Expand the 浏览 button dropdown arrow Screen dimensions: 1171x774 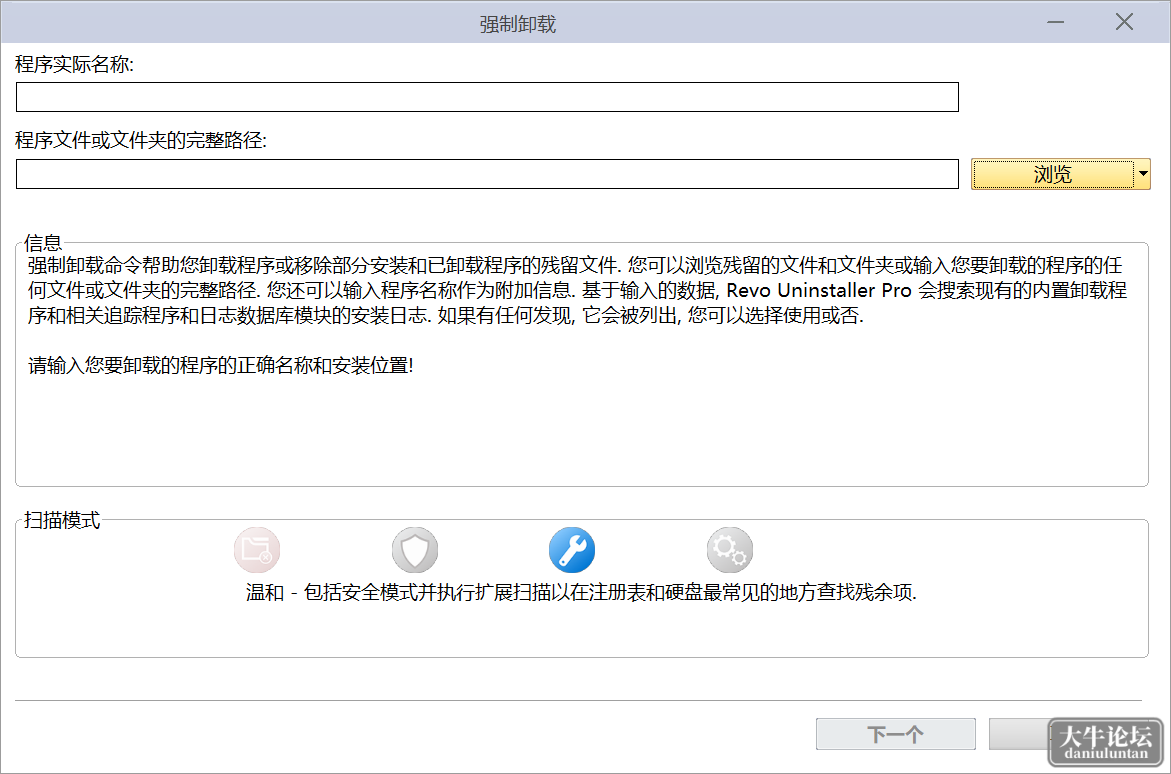pyautogui.click(x=1143, y=174)
